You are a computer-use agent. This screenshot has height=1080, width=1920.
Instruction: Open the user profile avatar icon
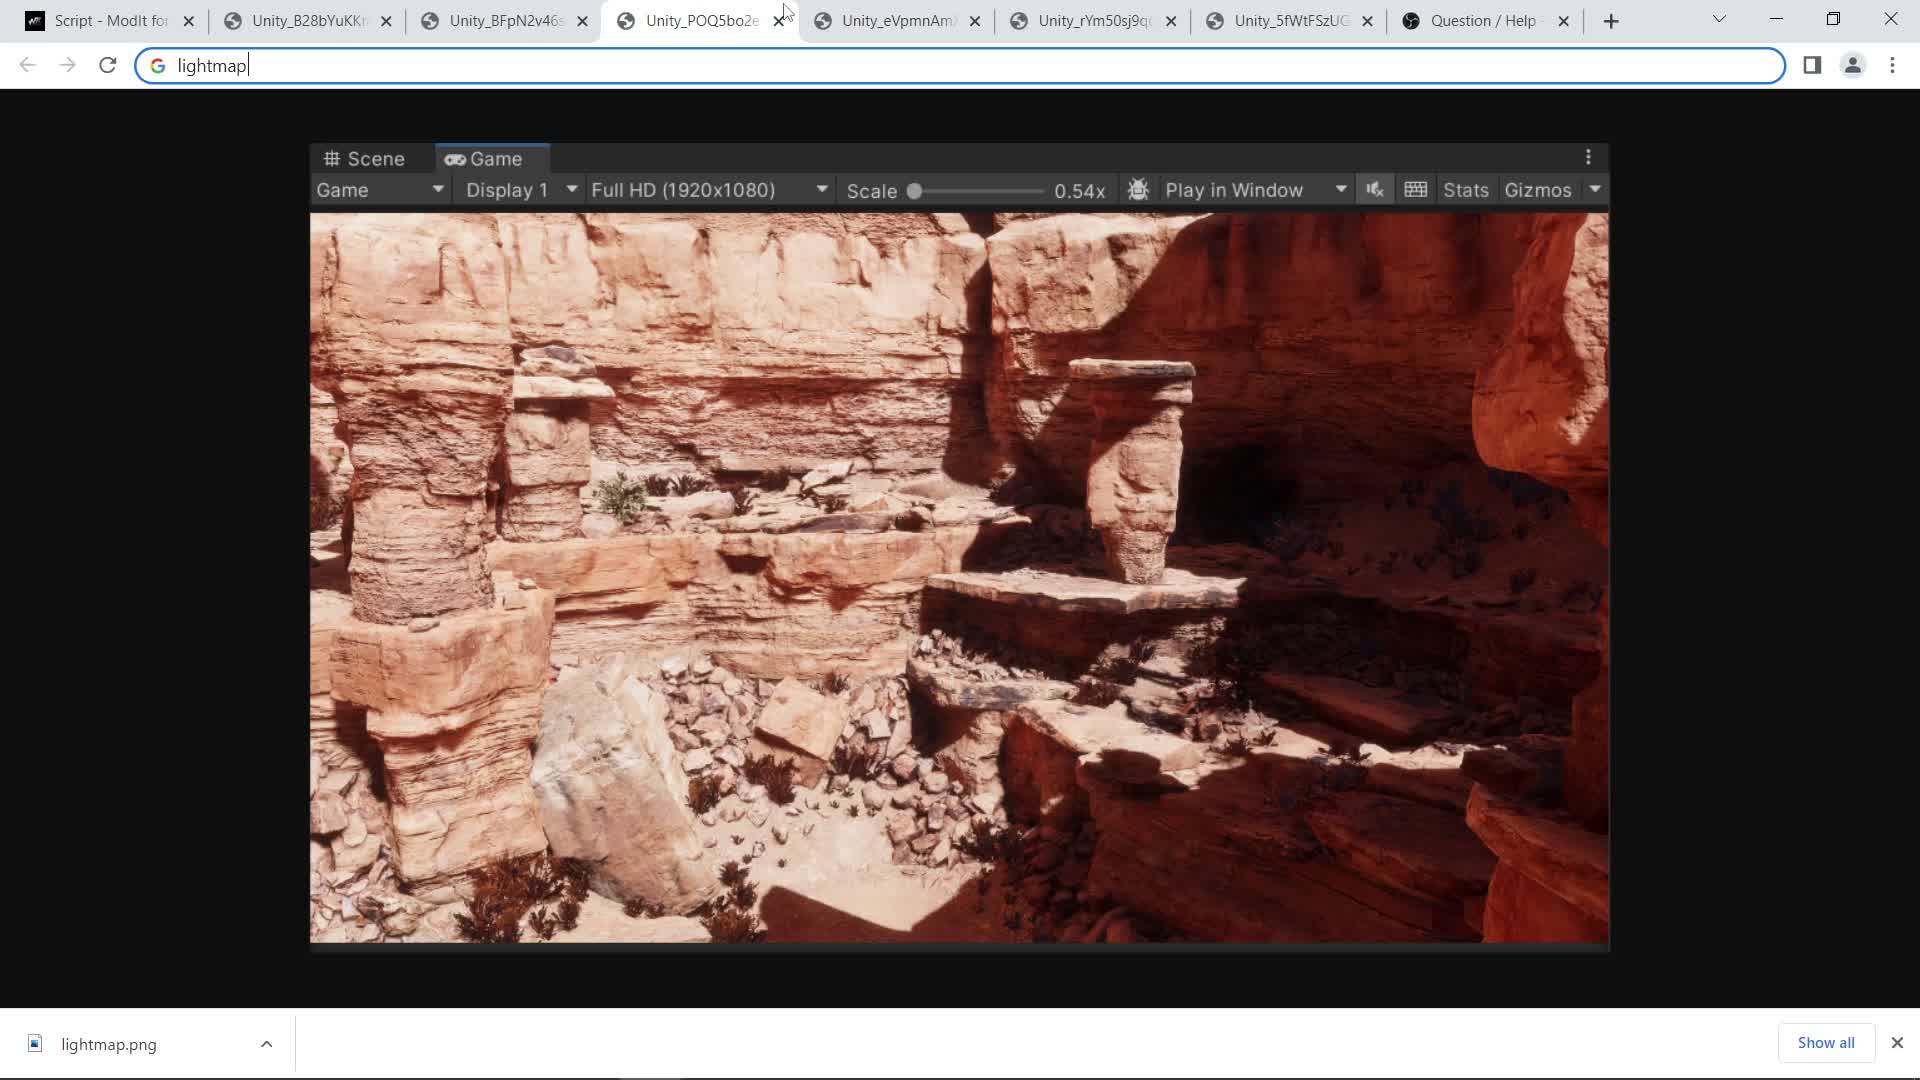pos(1852,65)
